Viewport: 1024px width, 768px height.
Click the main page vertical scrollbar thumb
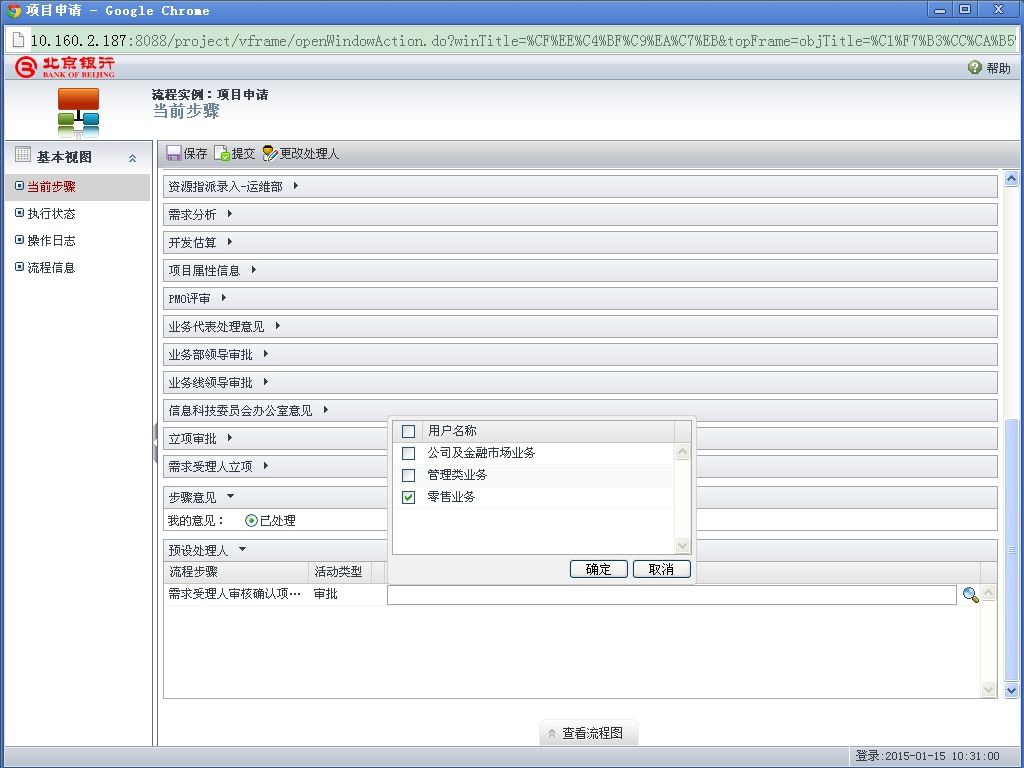coord(1011,550)
